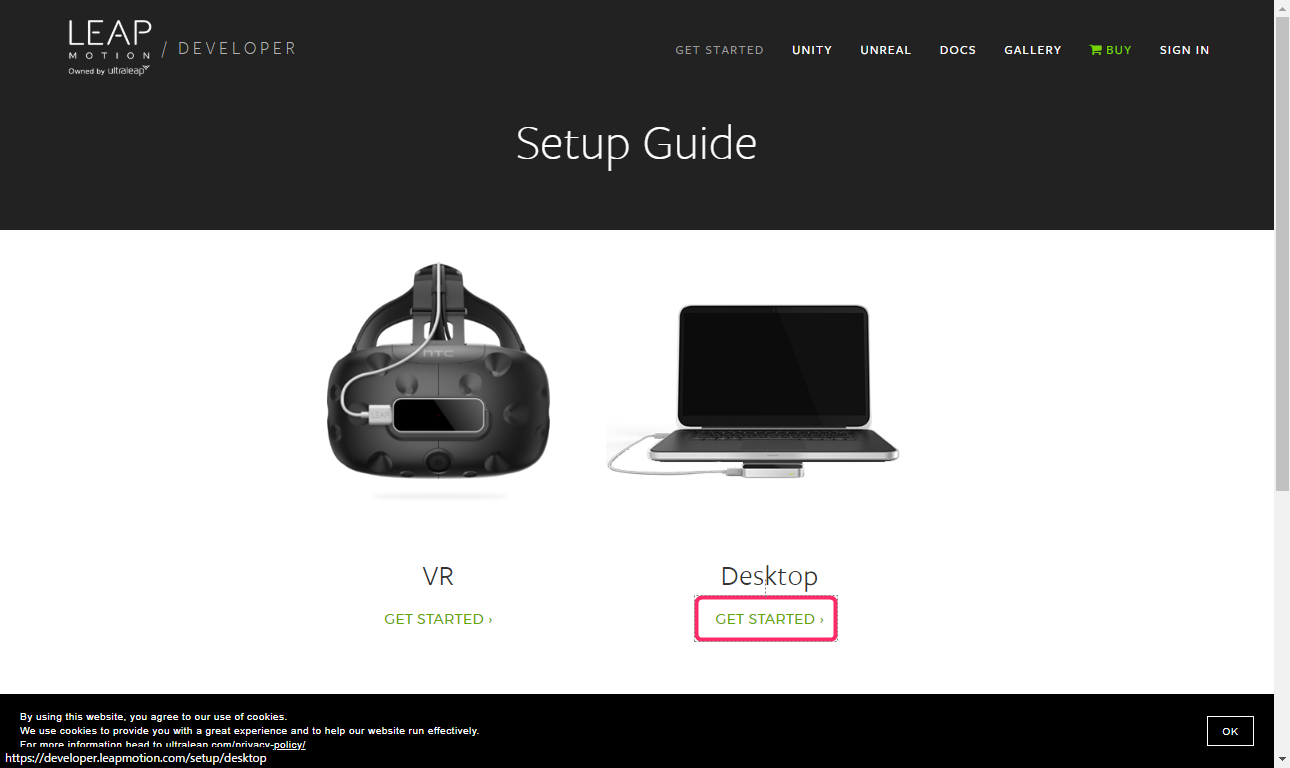Visit the GALLERY section
Viewport: 1290px width, 768px height.
tap(1033, 50)
